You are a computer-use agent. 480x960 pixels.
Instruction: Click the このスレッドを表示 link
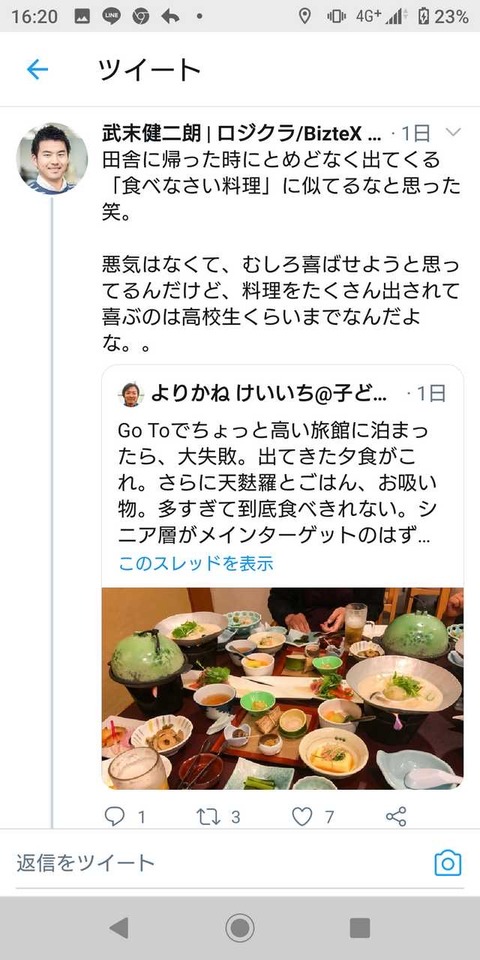(196, 563)
